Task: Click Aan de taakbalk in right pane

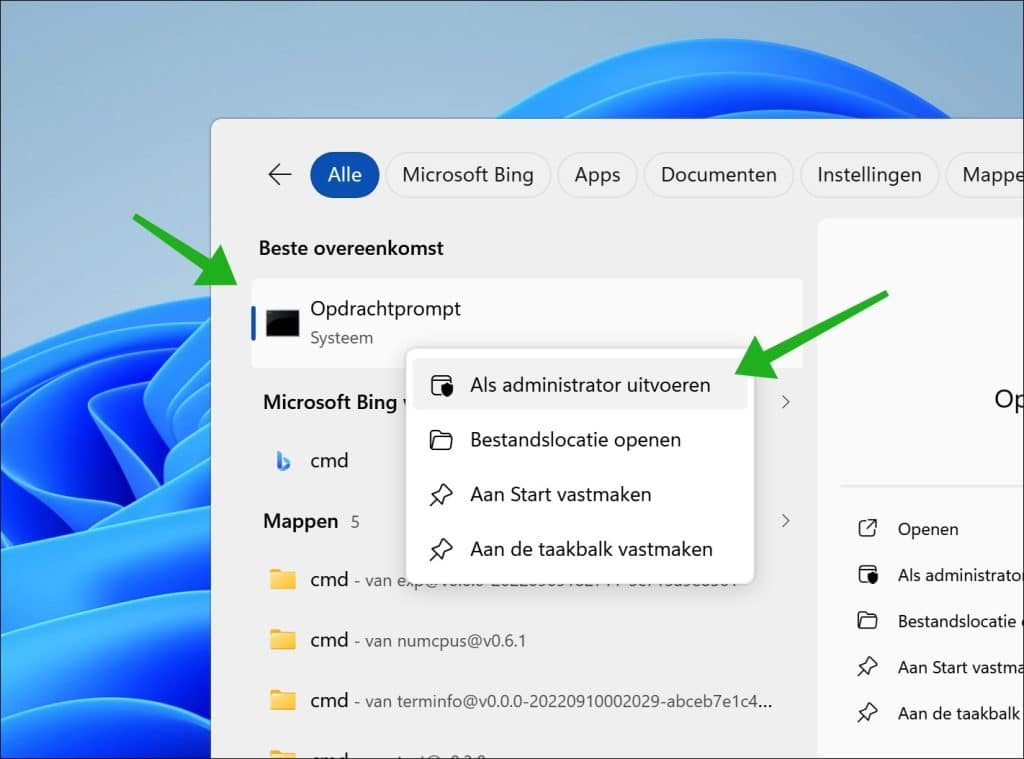Action: (960, 713)
